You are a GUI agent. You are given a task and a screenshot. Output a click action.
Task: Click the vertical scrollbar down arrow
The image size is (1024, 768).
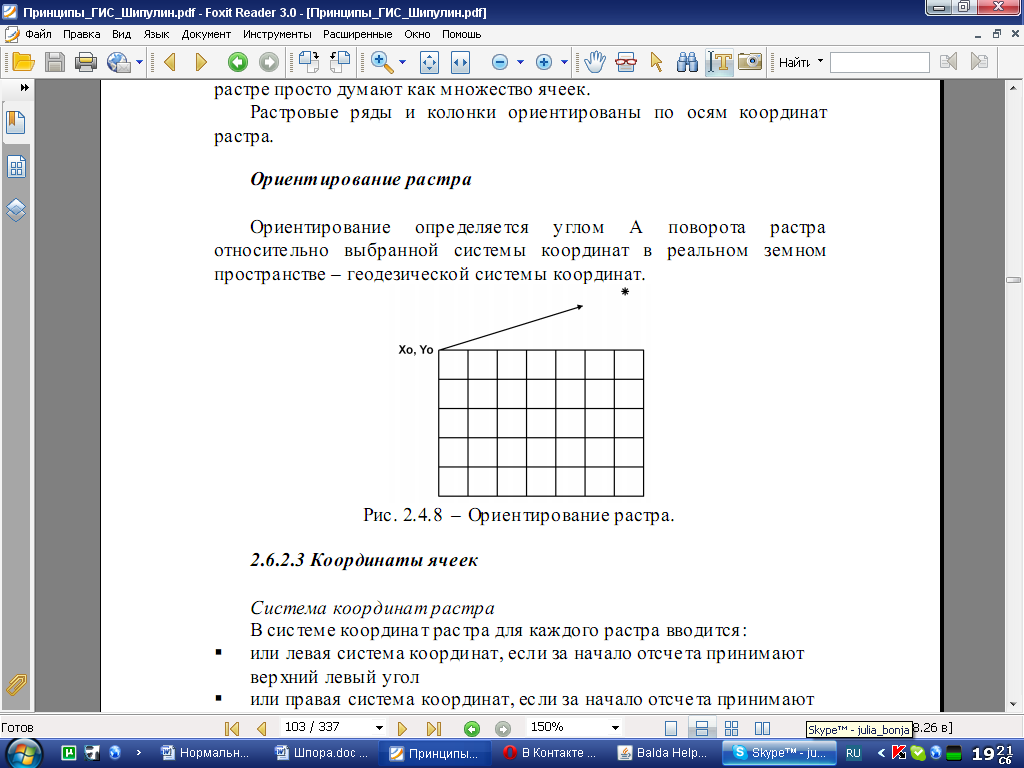(x=1014, y=704)
